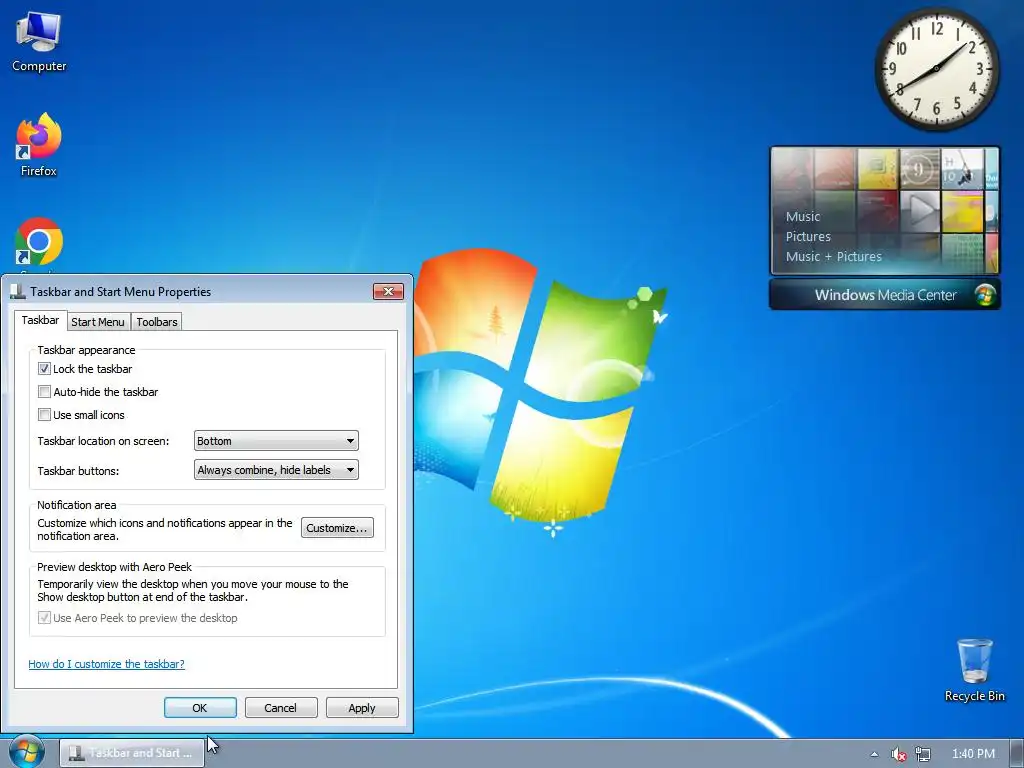
Task: Uncheck Lock the taskbar
Action: 44,369
